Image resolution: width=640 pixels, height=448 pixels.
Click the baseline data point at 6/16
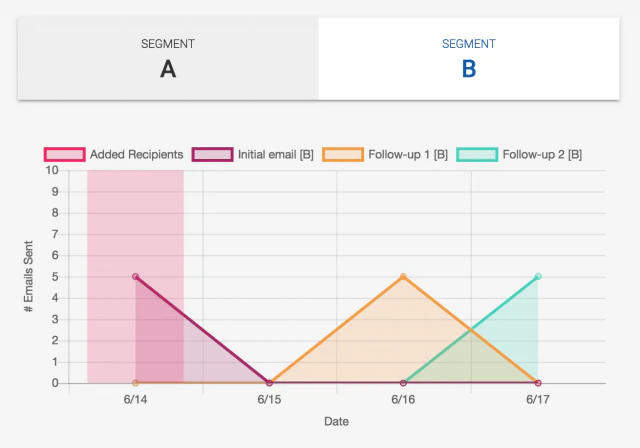coord(403,383)
